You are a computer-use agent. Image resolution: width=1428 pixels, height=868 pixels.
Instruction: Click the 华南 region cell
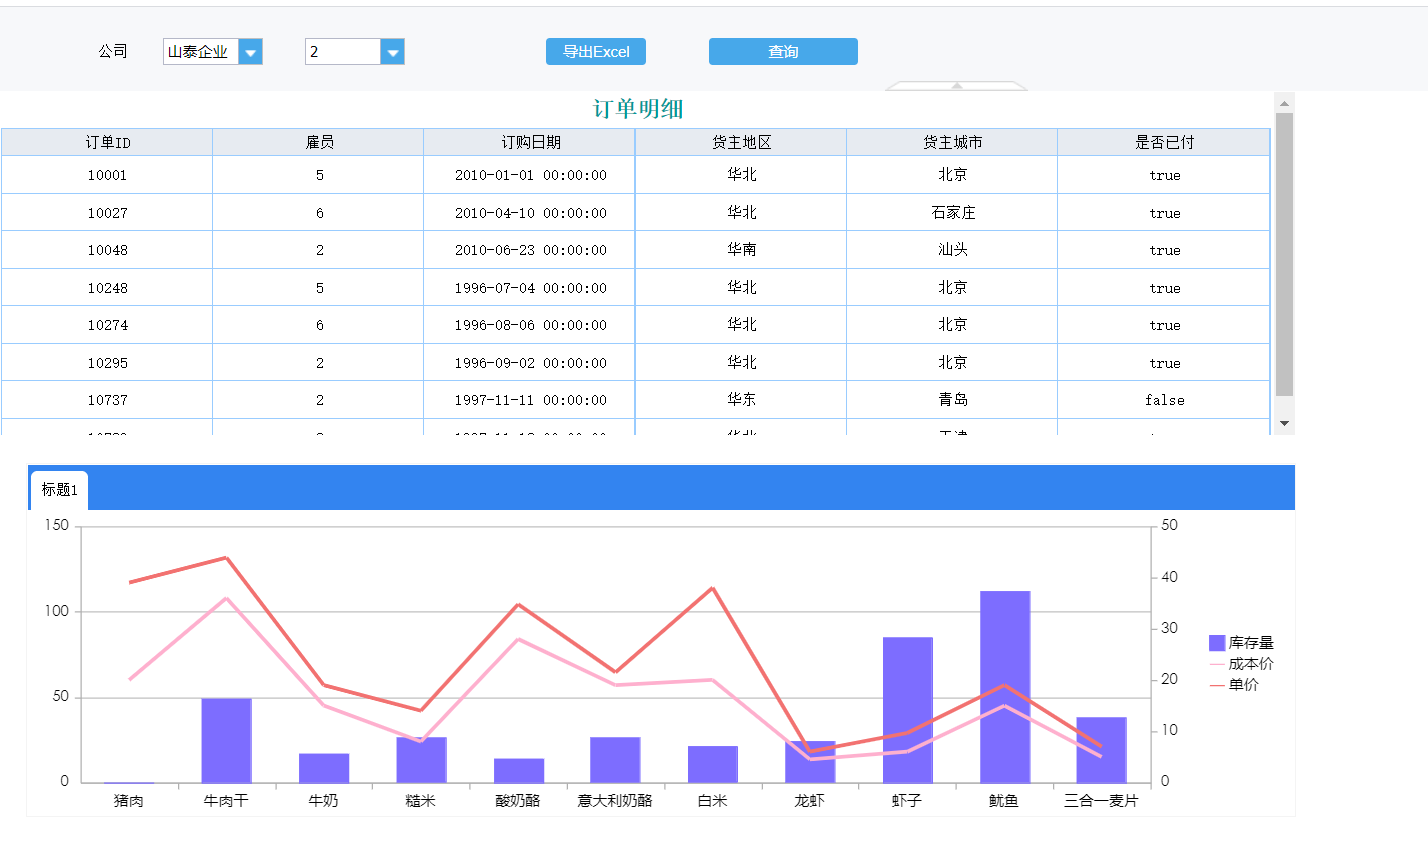741,250
